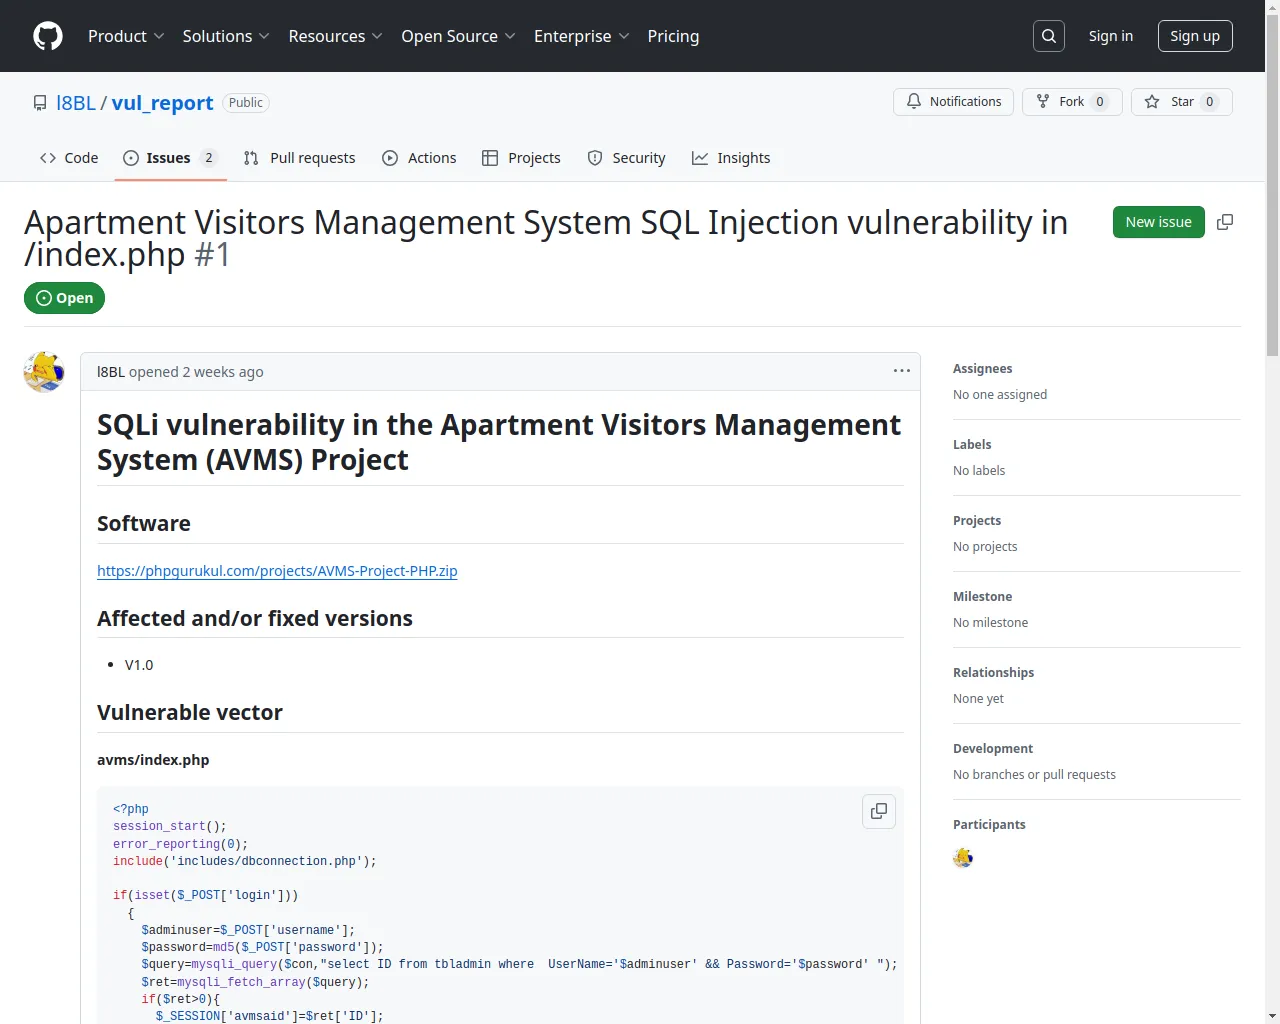
Task: Click the 'No milestone' text
Action: coord(990,623)
